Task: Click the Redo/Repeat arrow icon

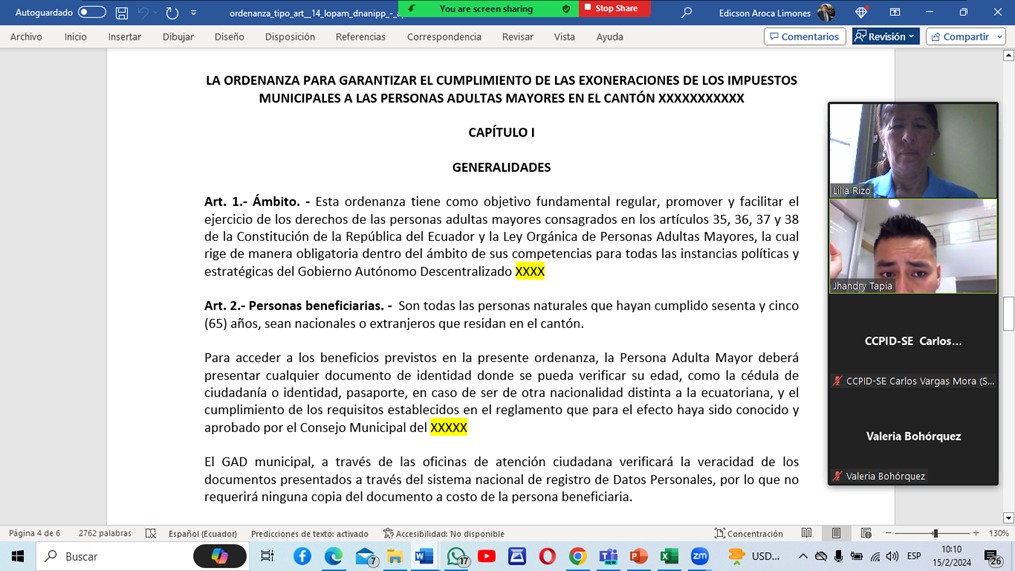Action: [172, 13]
